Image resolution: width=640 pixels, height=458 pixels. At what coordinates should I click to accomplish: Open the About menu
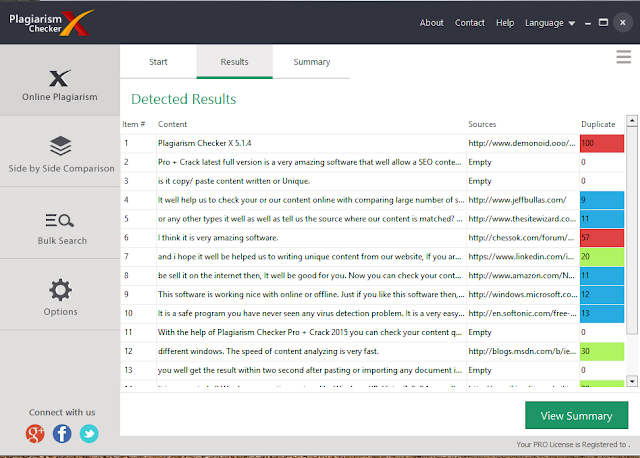(431, 23)
